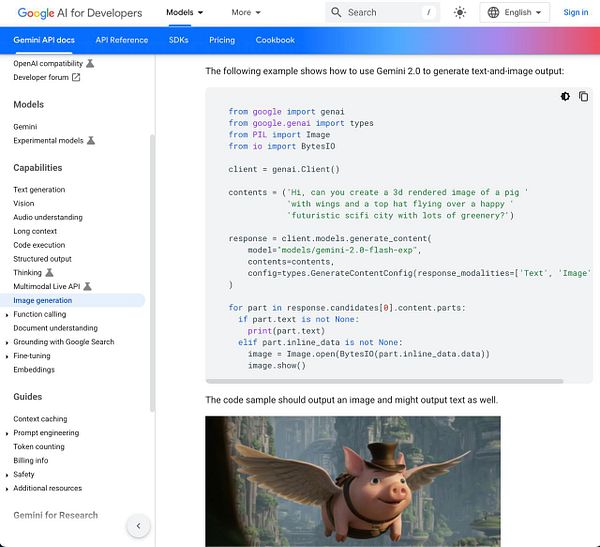Open the Thinking page

(x=28, y=273)
